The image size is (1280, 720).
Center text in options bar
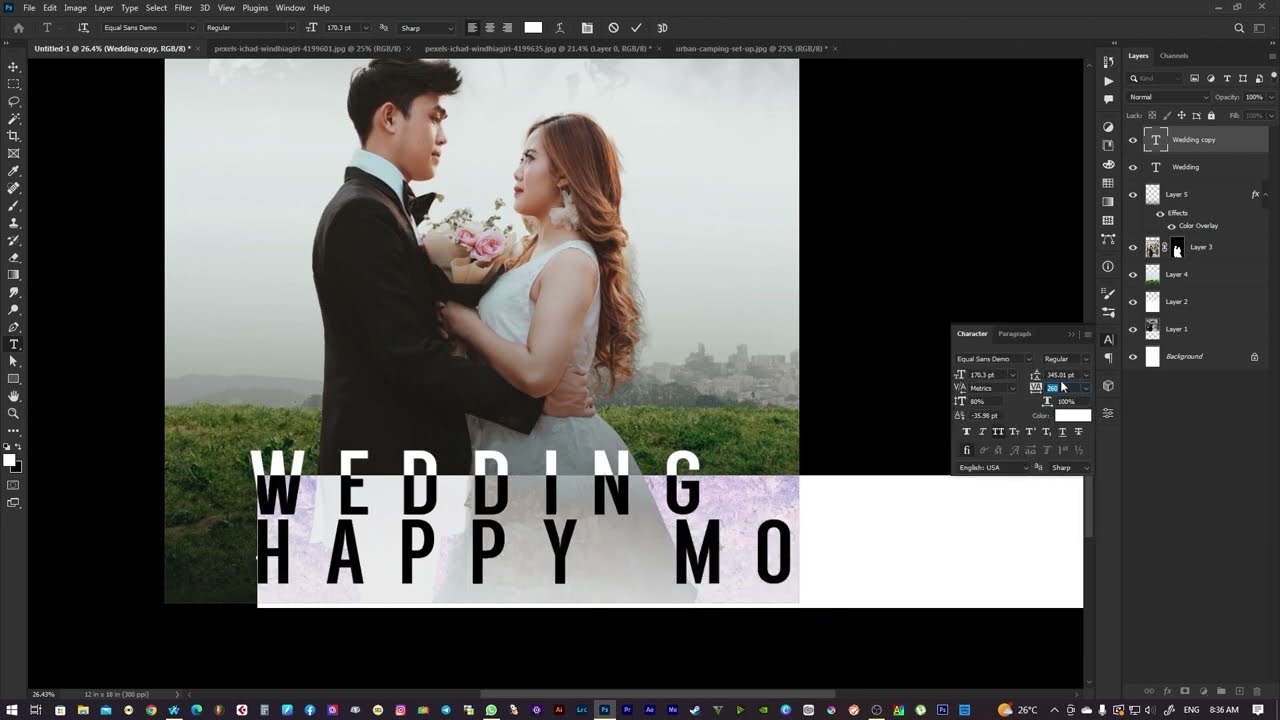(489, 28)
